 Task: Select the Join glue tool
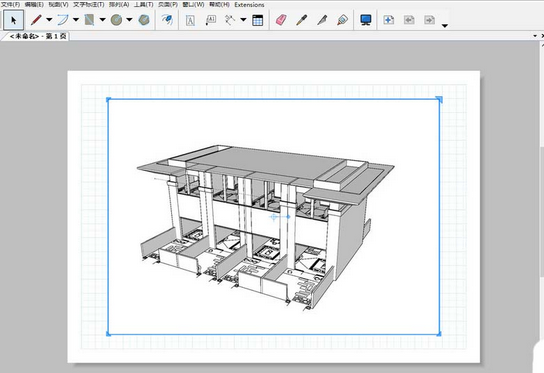click(342, 20)
